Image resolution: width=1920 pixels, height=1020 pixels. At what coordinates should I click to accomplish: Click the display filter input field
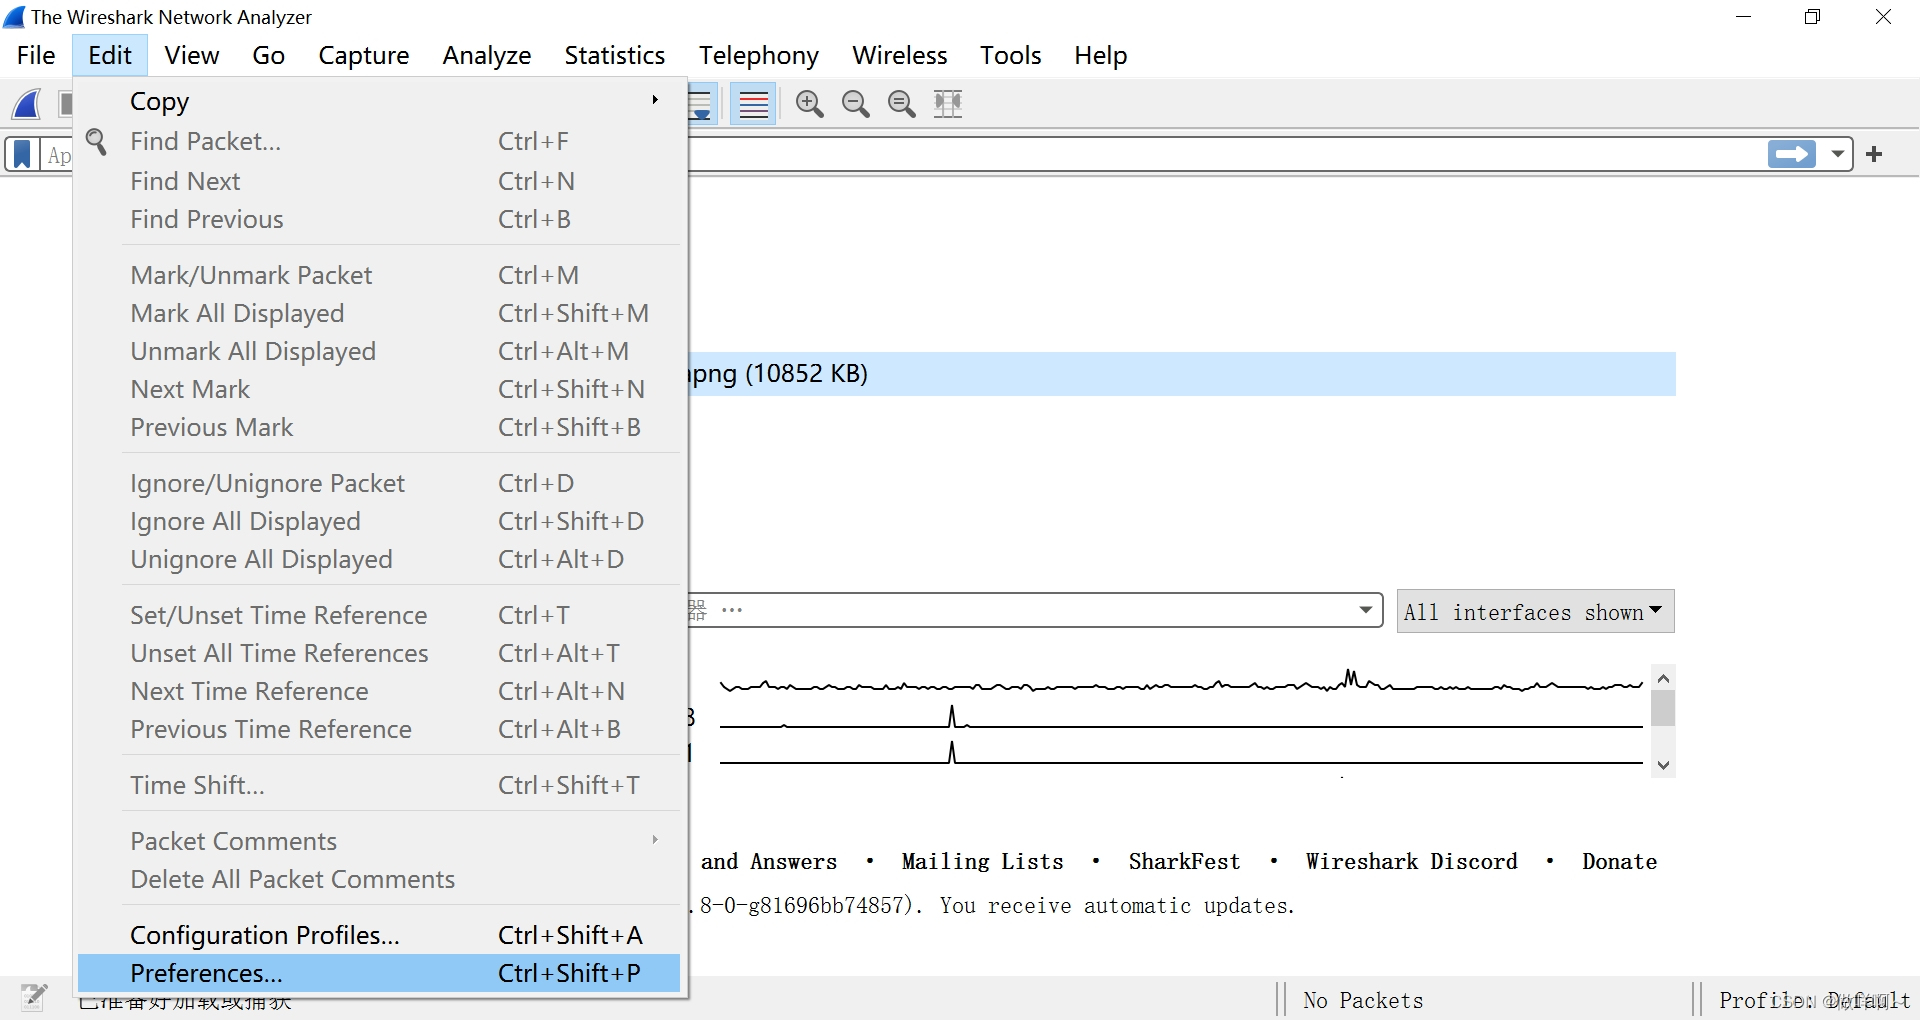click(1225, 154)
